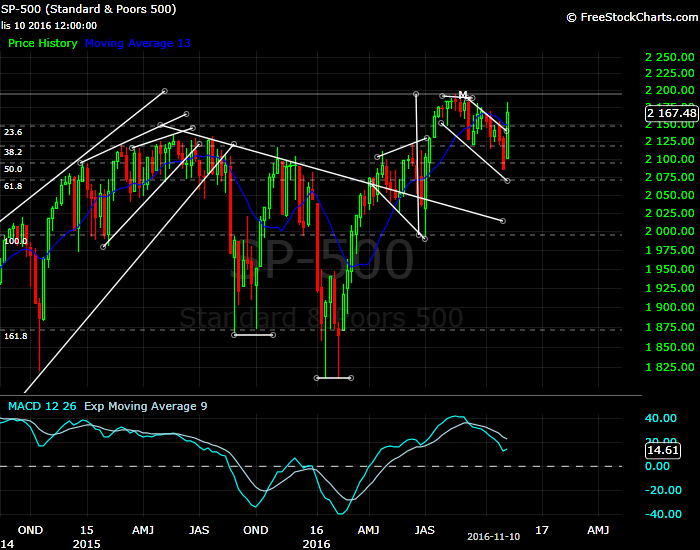Screen dimensions: 700x550
Task: Click the 2 075.00 price axis label
Action: point(670,177)
